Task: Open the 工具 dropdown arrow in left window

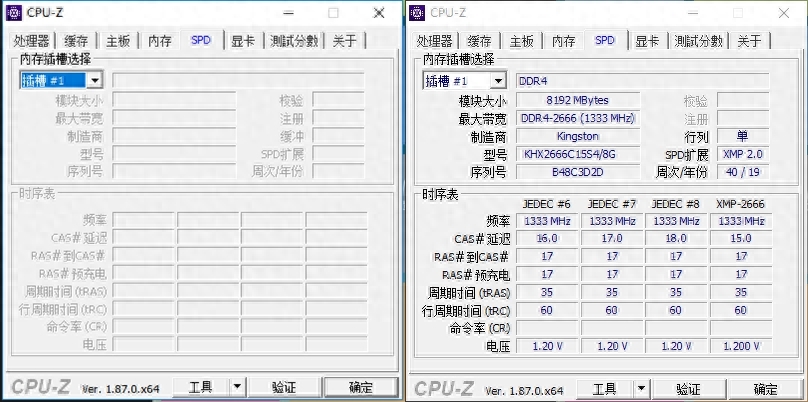Action: point(237,387)
